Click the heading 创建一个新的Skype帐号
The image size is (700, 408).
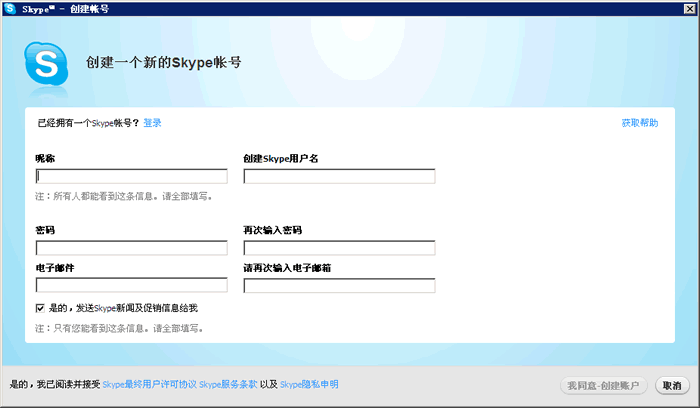click(x=163, y=62)
